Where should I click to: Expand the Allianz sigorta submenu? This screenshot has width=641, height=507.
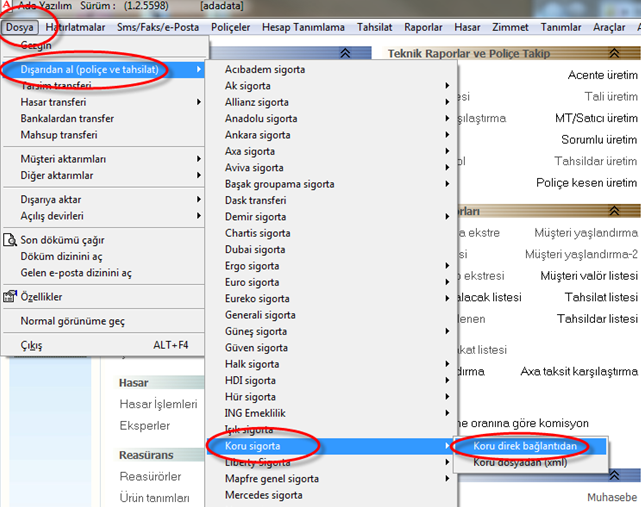click(258, 102)
